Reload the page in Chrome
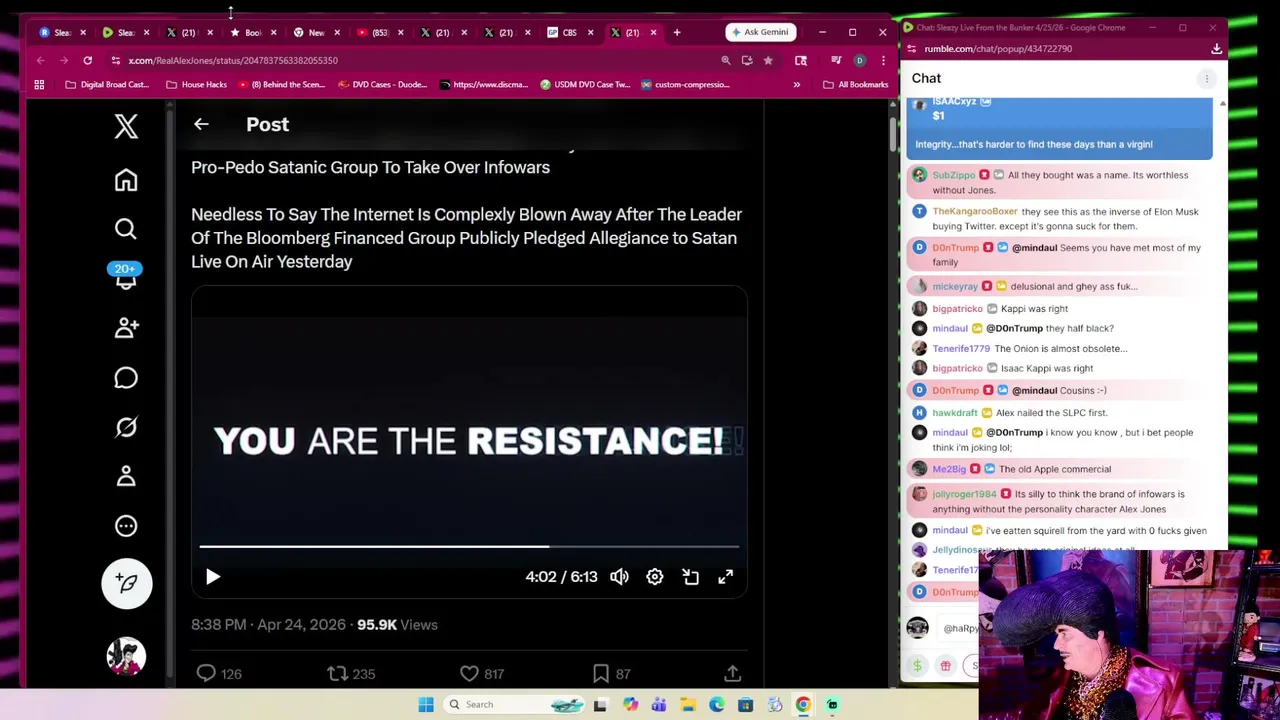 tap(88, 60)
